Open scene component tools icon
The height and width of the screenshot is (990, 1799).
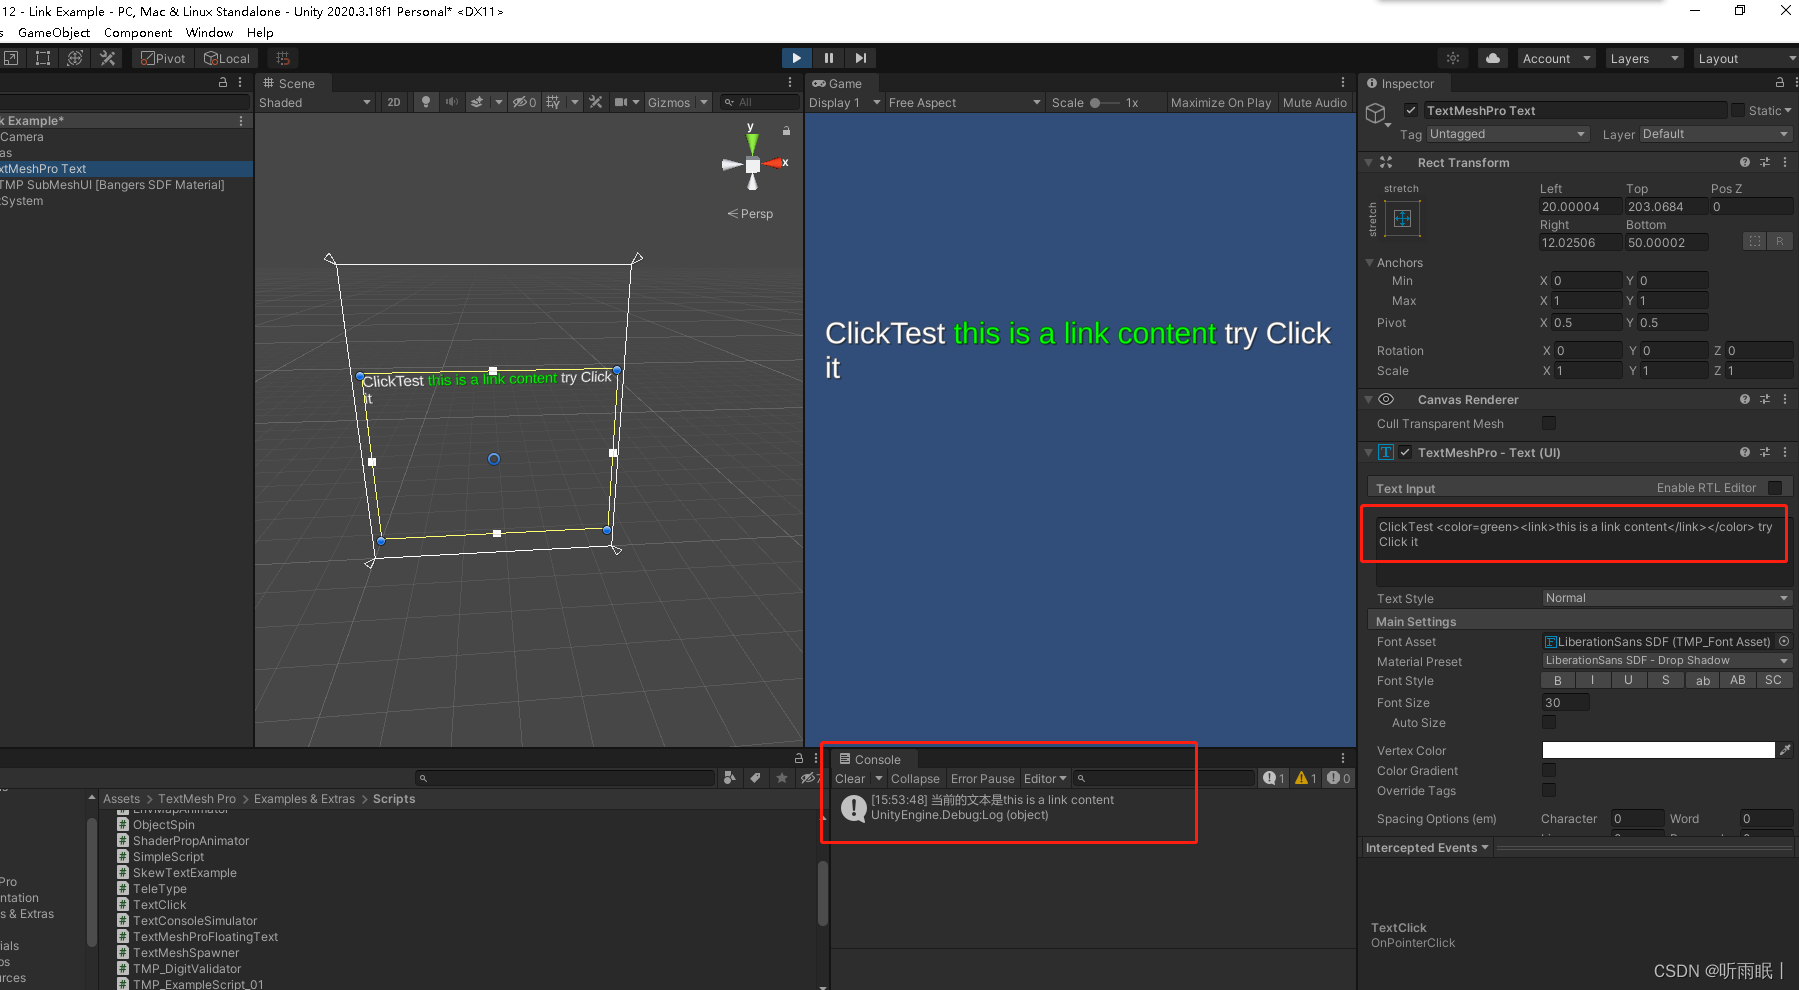tap(596, 102)
